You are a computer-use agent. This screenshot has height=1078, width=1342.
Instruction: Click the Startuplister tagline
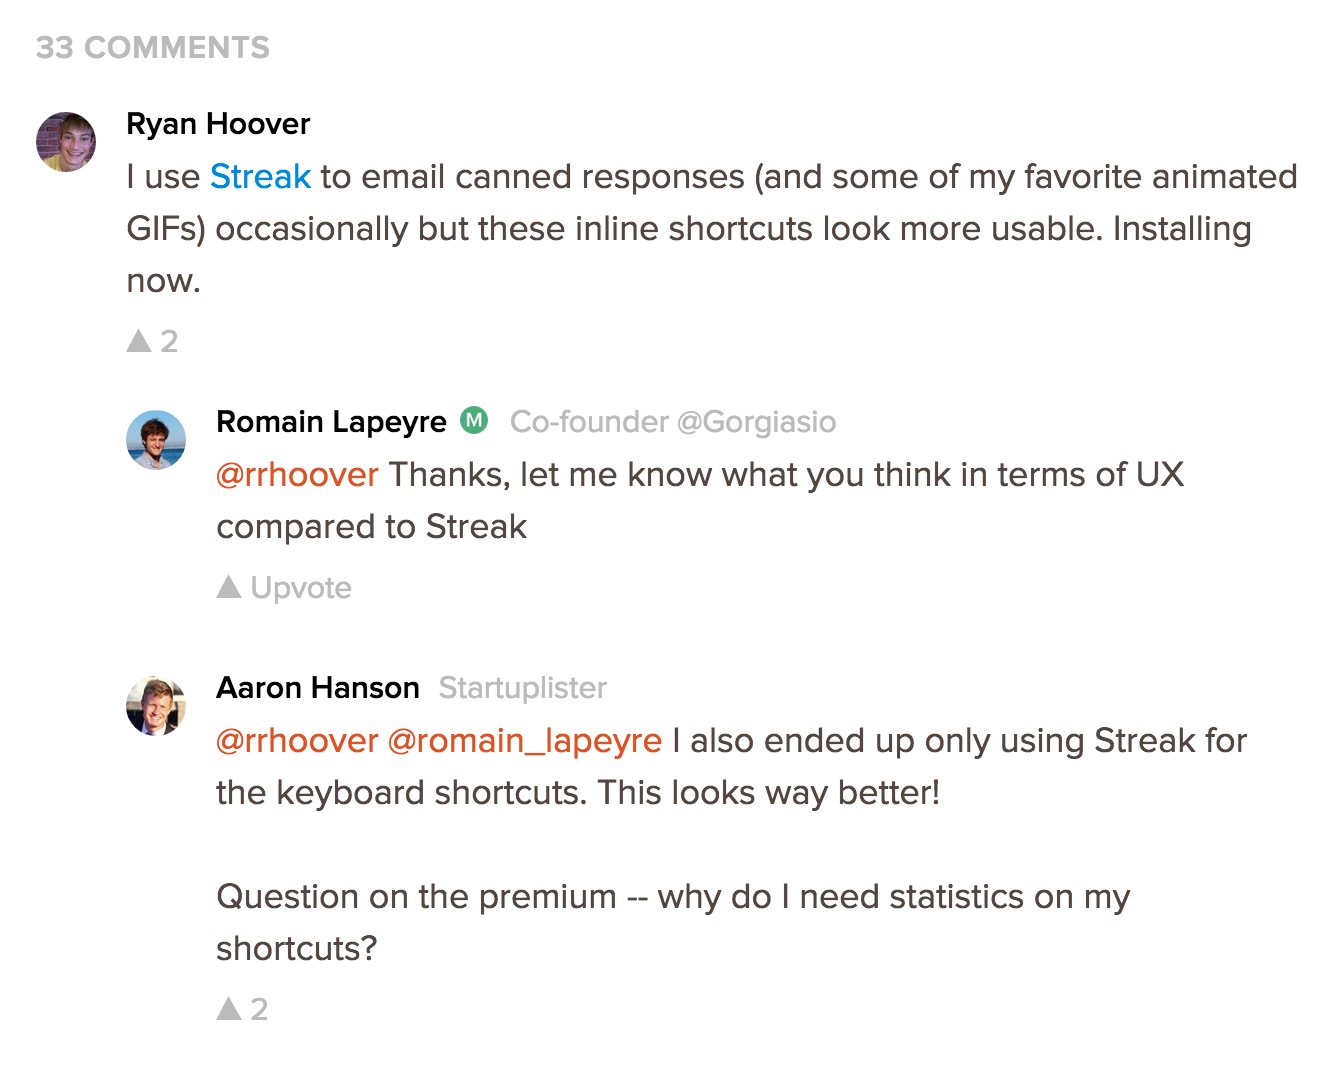click(x=523, y=688)
